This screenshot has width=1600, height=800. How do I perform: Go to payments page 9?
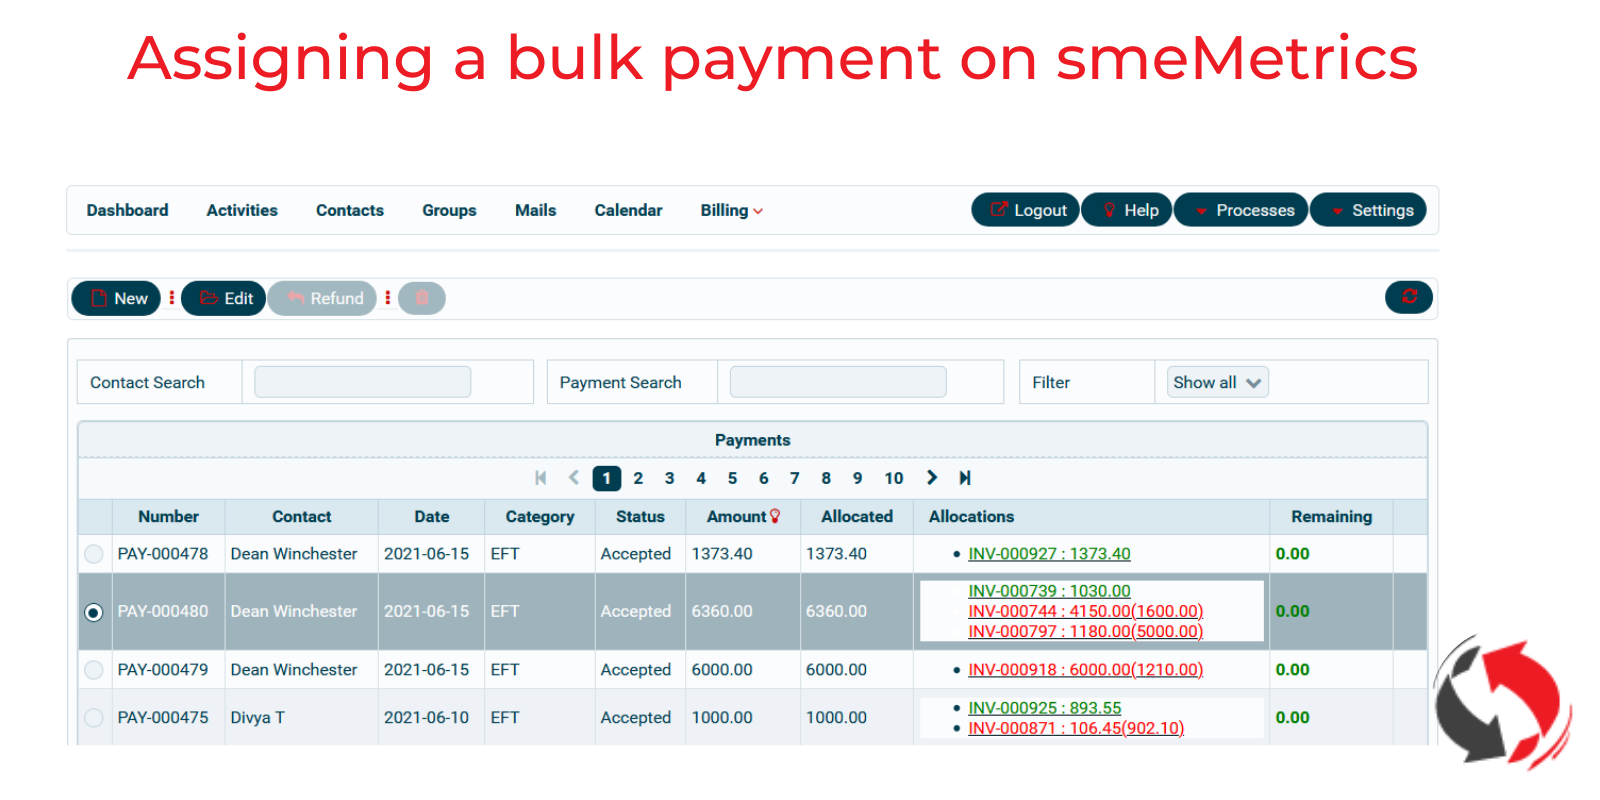coord(857,478)
